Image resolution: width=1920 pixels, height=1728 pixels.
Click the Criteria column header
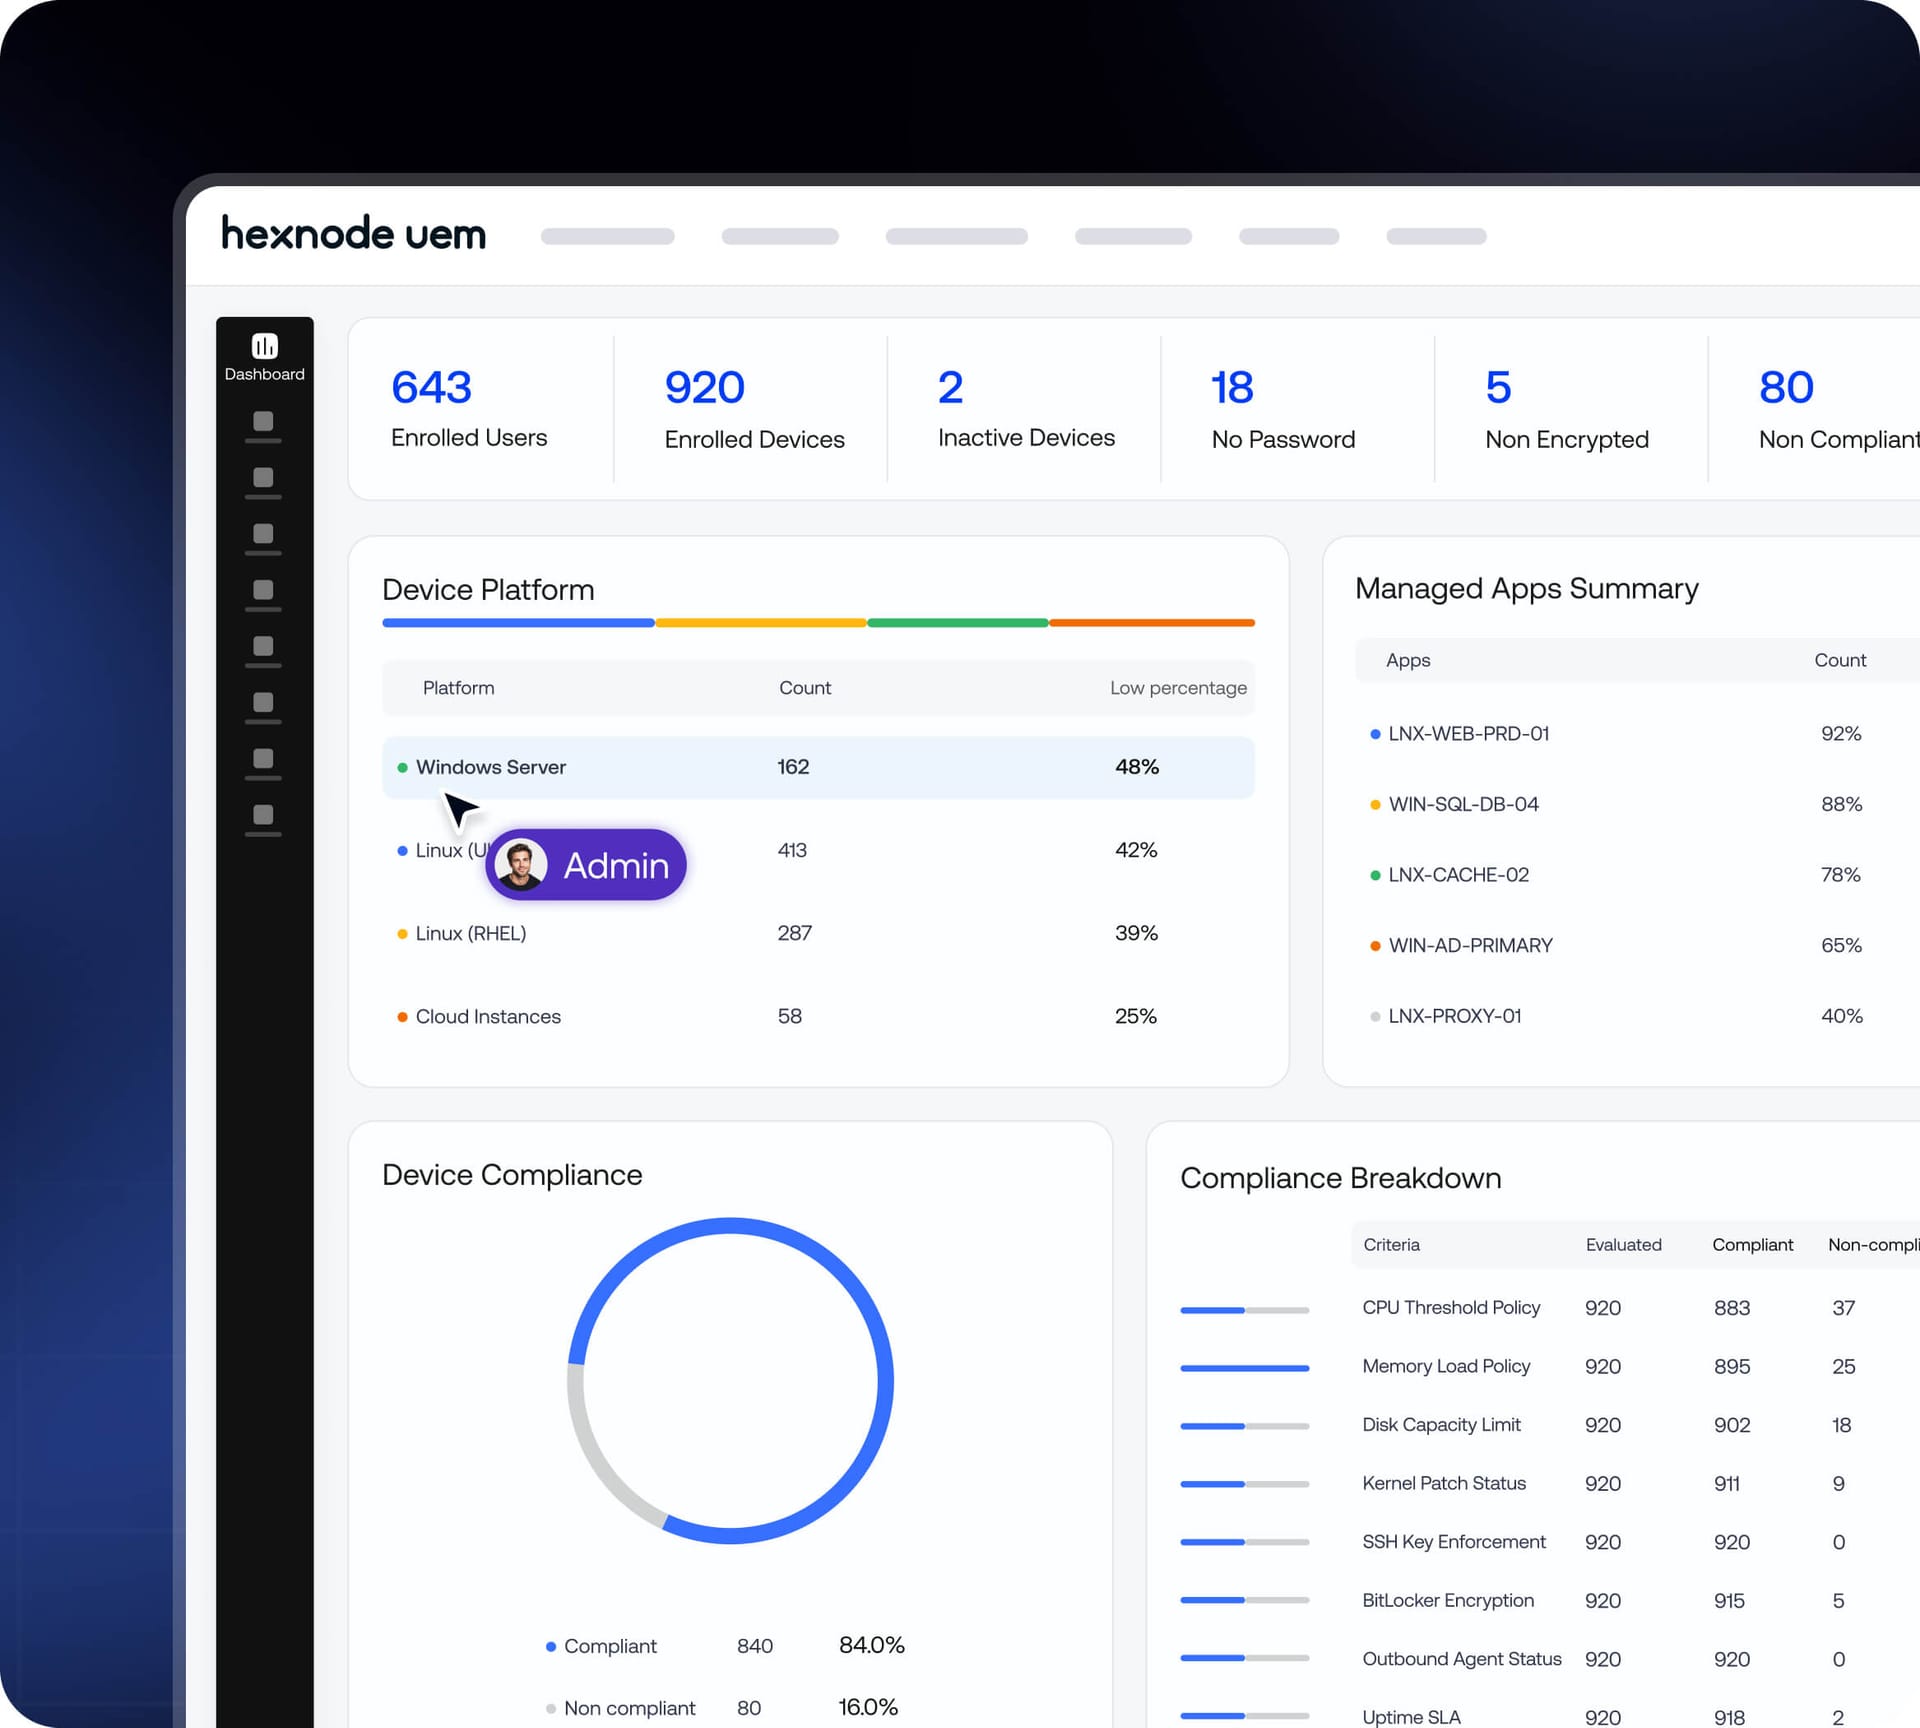(x=1391, y=1245)
